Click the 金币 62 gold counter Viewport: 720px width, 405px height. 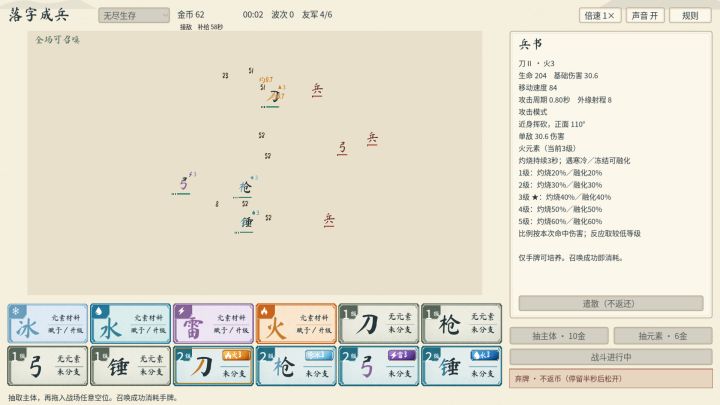pyautogui.click(x=191, y=15)
